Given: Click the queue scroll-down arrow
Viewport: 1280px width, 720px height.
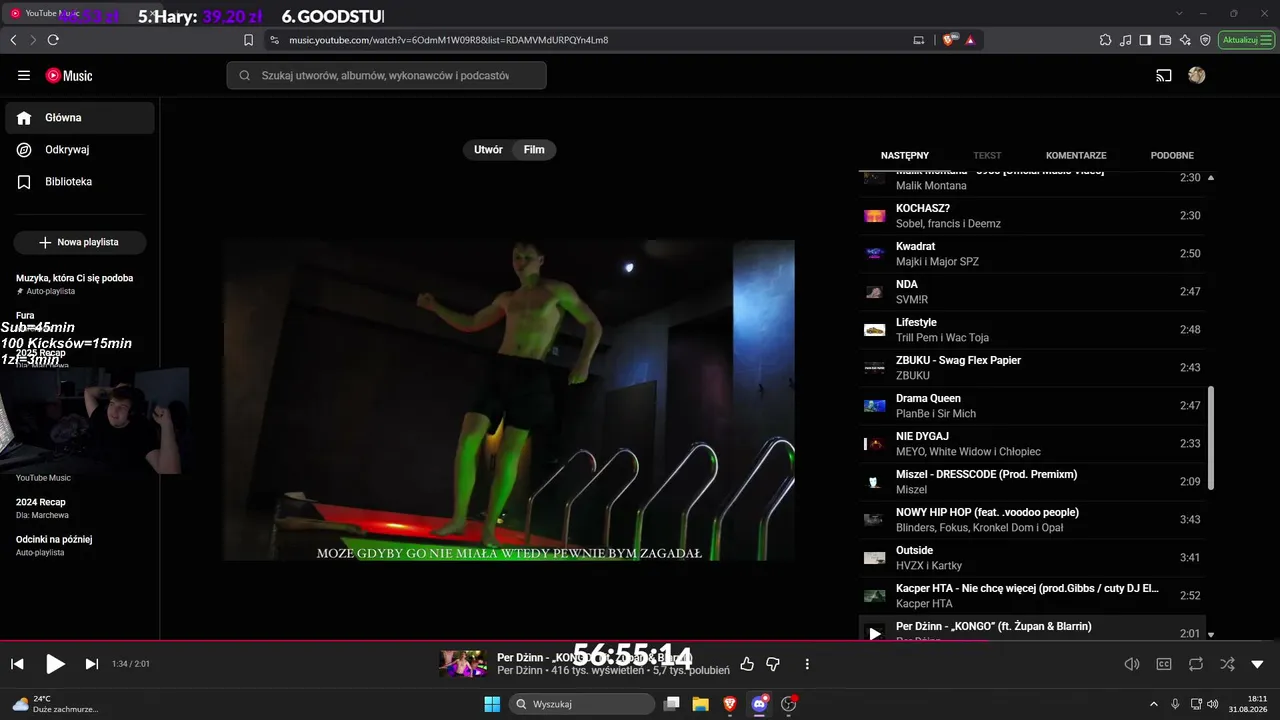Looking at the screenshot, I should coord(1211,634).
